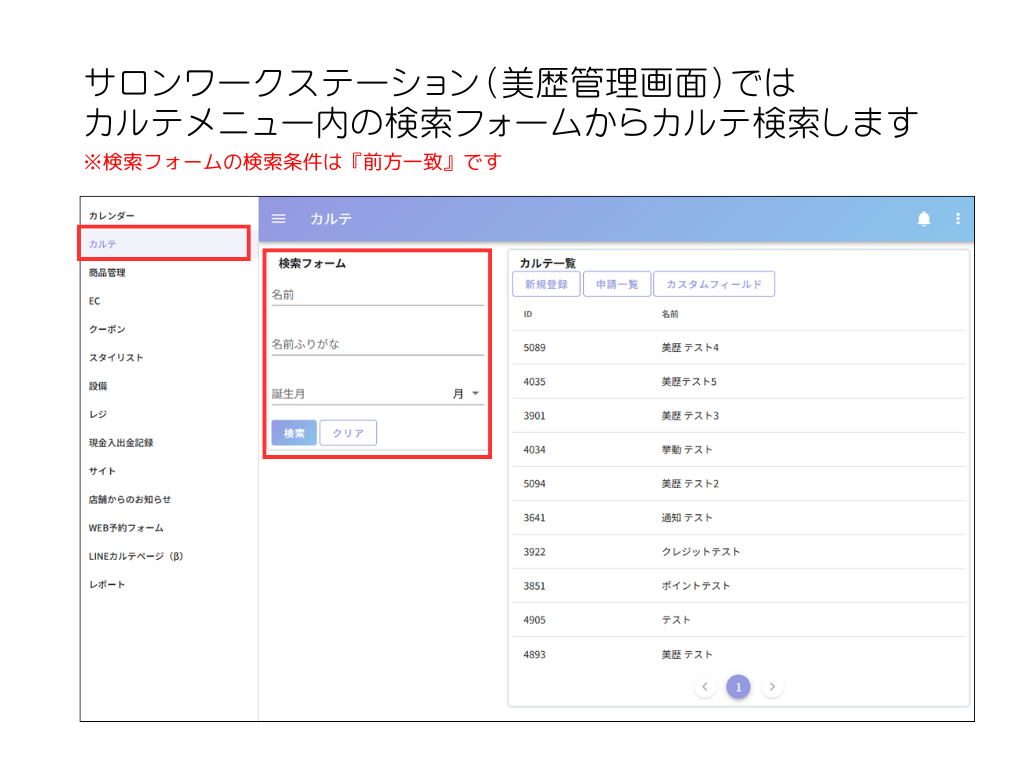Click the ID 5089 cell
Screen dimensions: 1024x768
(x=534, y=347)
